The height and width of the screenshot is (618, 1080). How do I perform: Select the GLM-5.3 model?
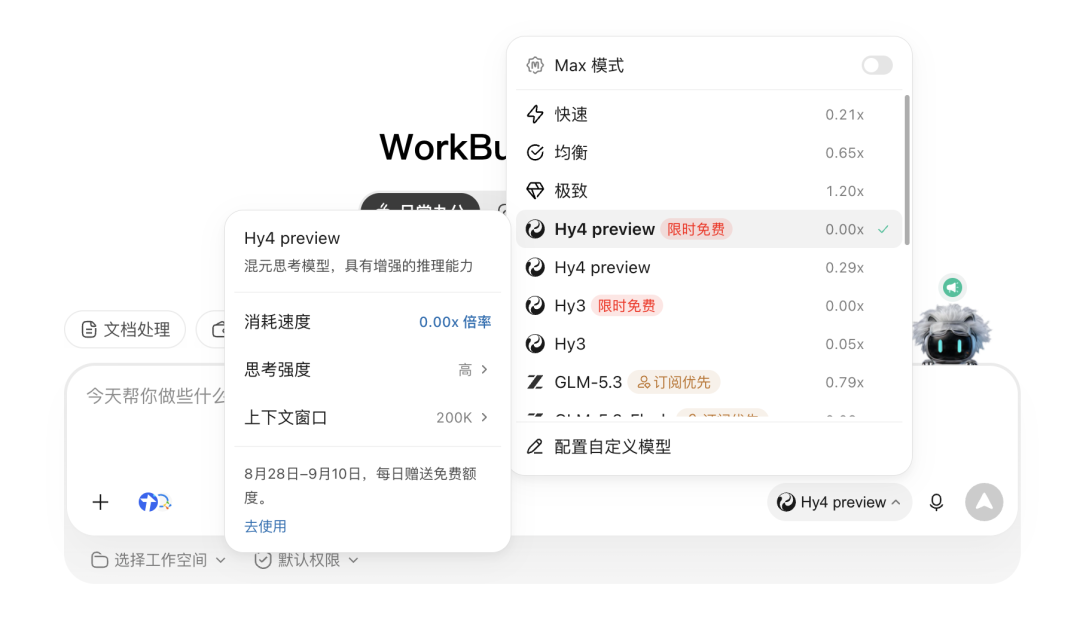[708, 382]
